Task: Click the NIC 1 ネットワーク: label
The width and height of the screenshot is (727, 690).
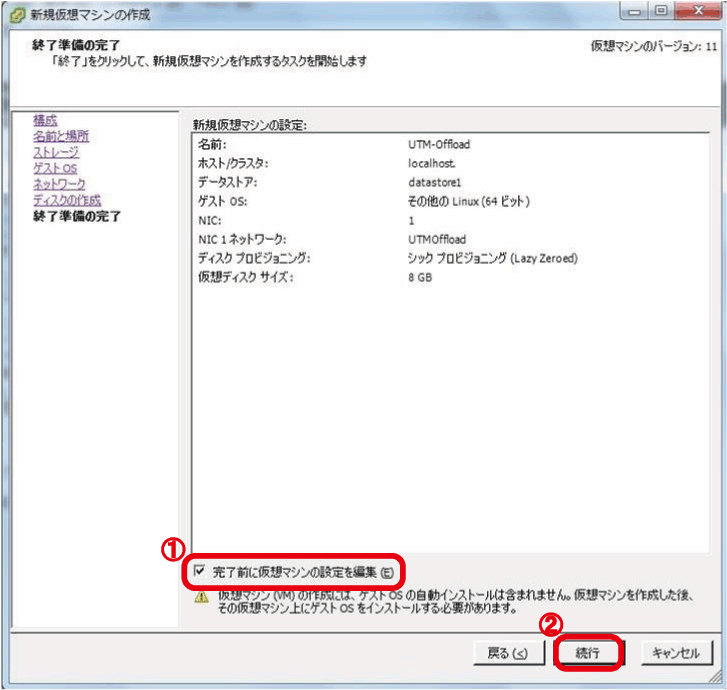Action: coord(242,239)
